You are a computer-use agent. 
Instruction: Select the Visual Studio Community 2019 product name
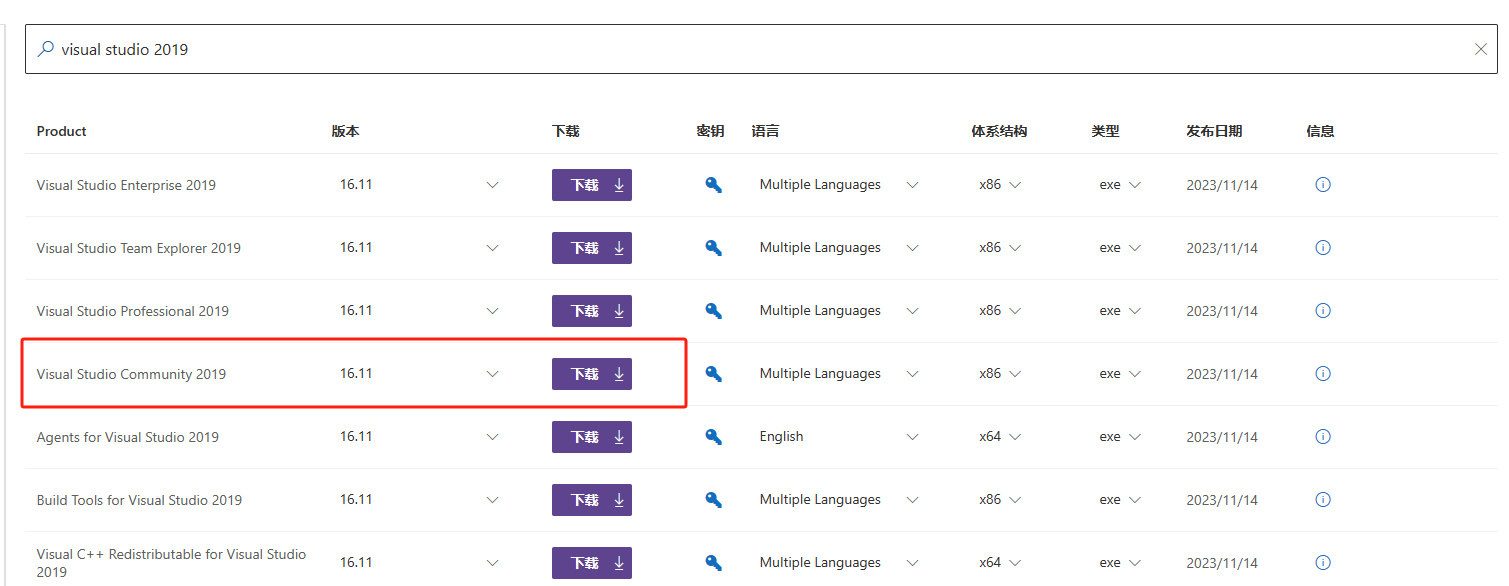click(x=131, y=374)
